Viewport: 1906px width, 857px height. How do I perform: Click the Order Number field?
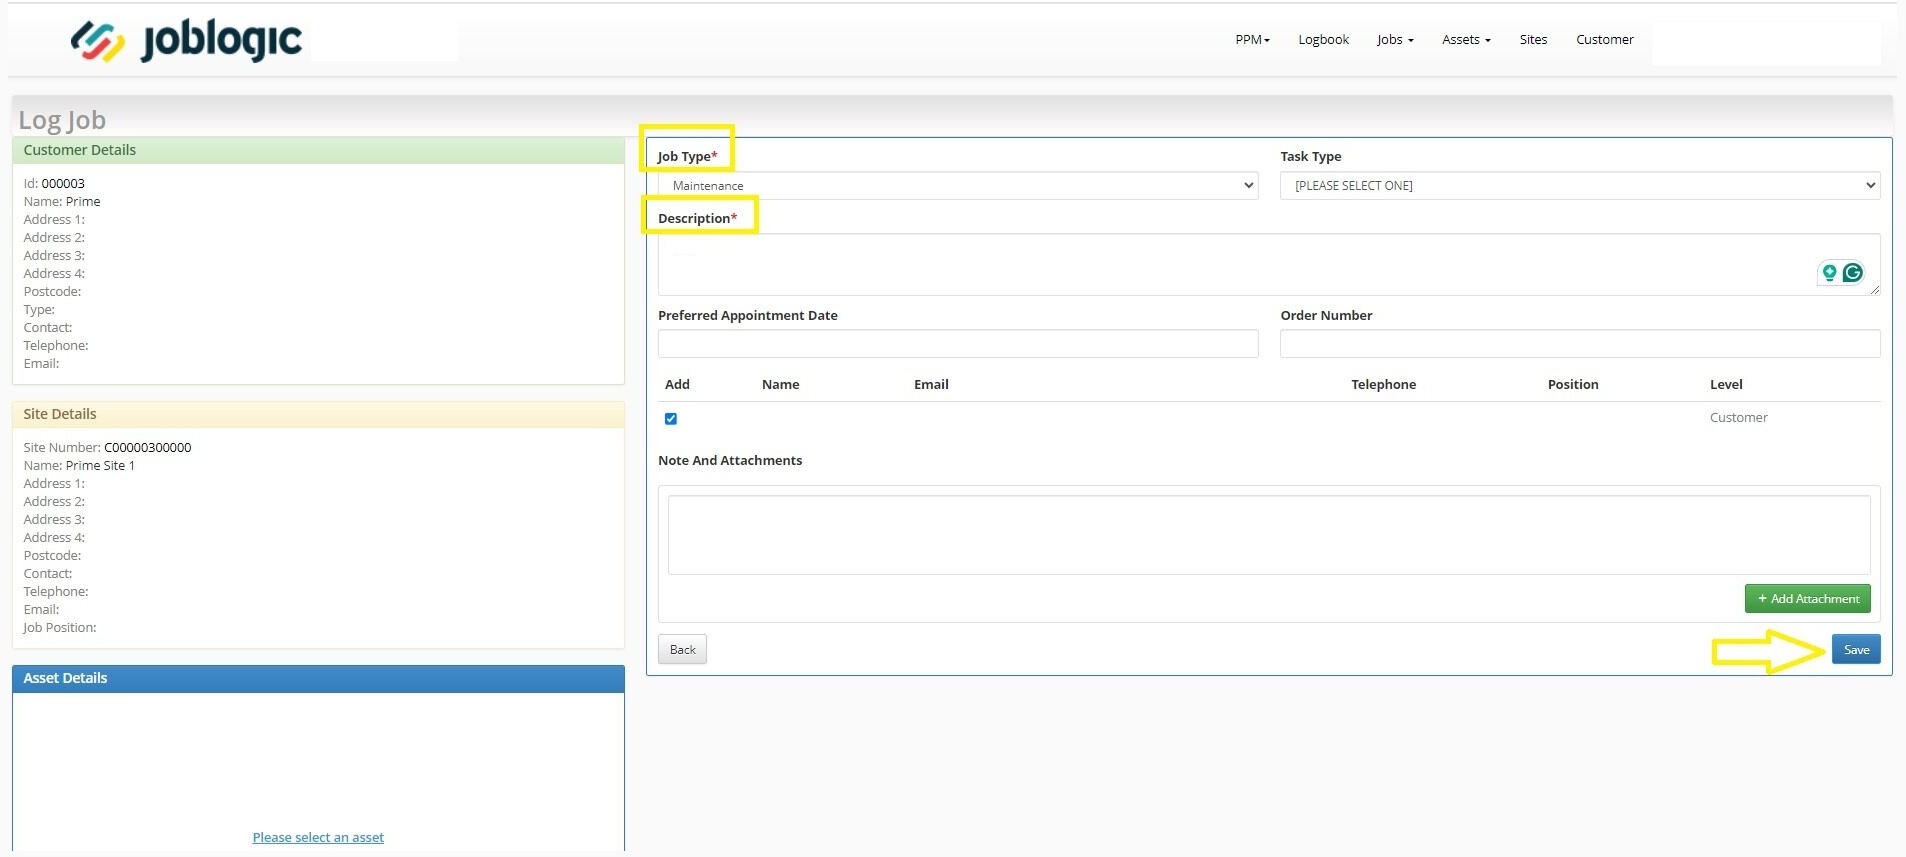[1580, 343]
